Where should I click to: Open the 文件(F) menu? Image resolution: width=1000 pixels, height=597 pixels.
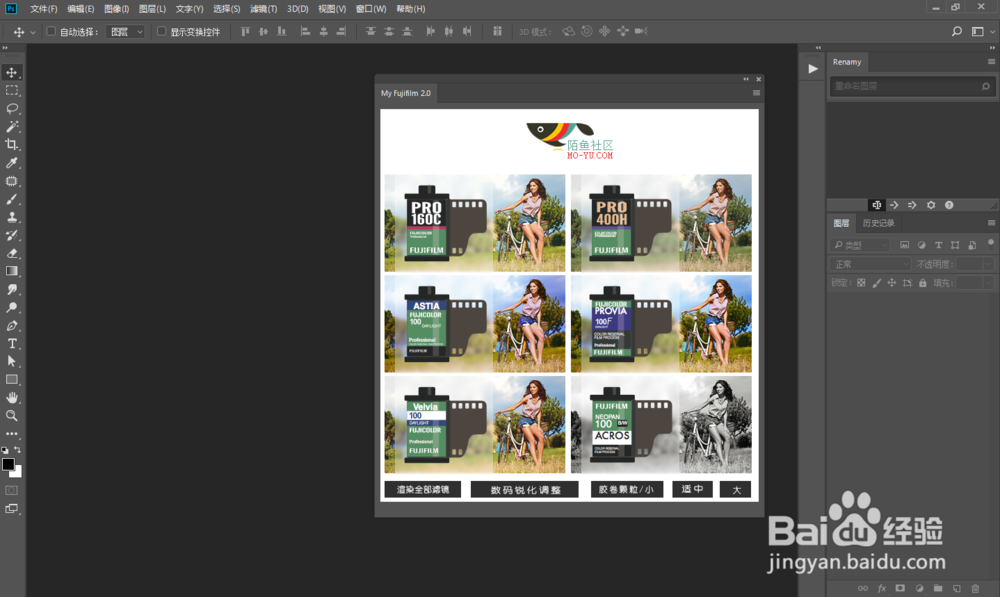click(x=43, y=9)
